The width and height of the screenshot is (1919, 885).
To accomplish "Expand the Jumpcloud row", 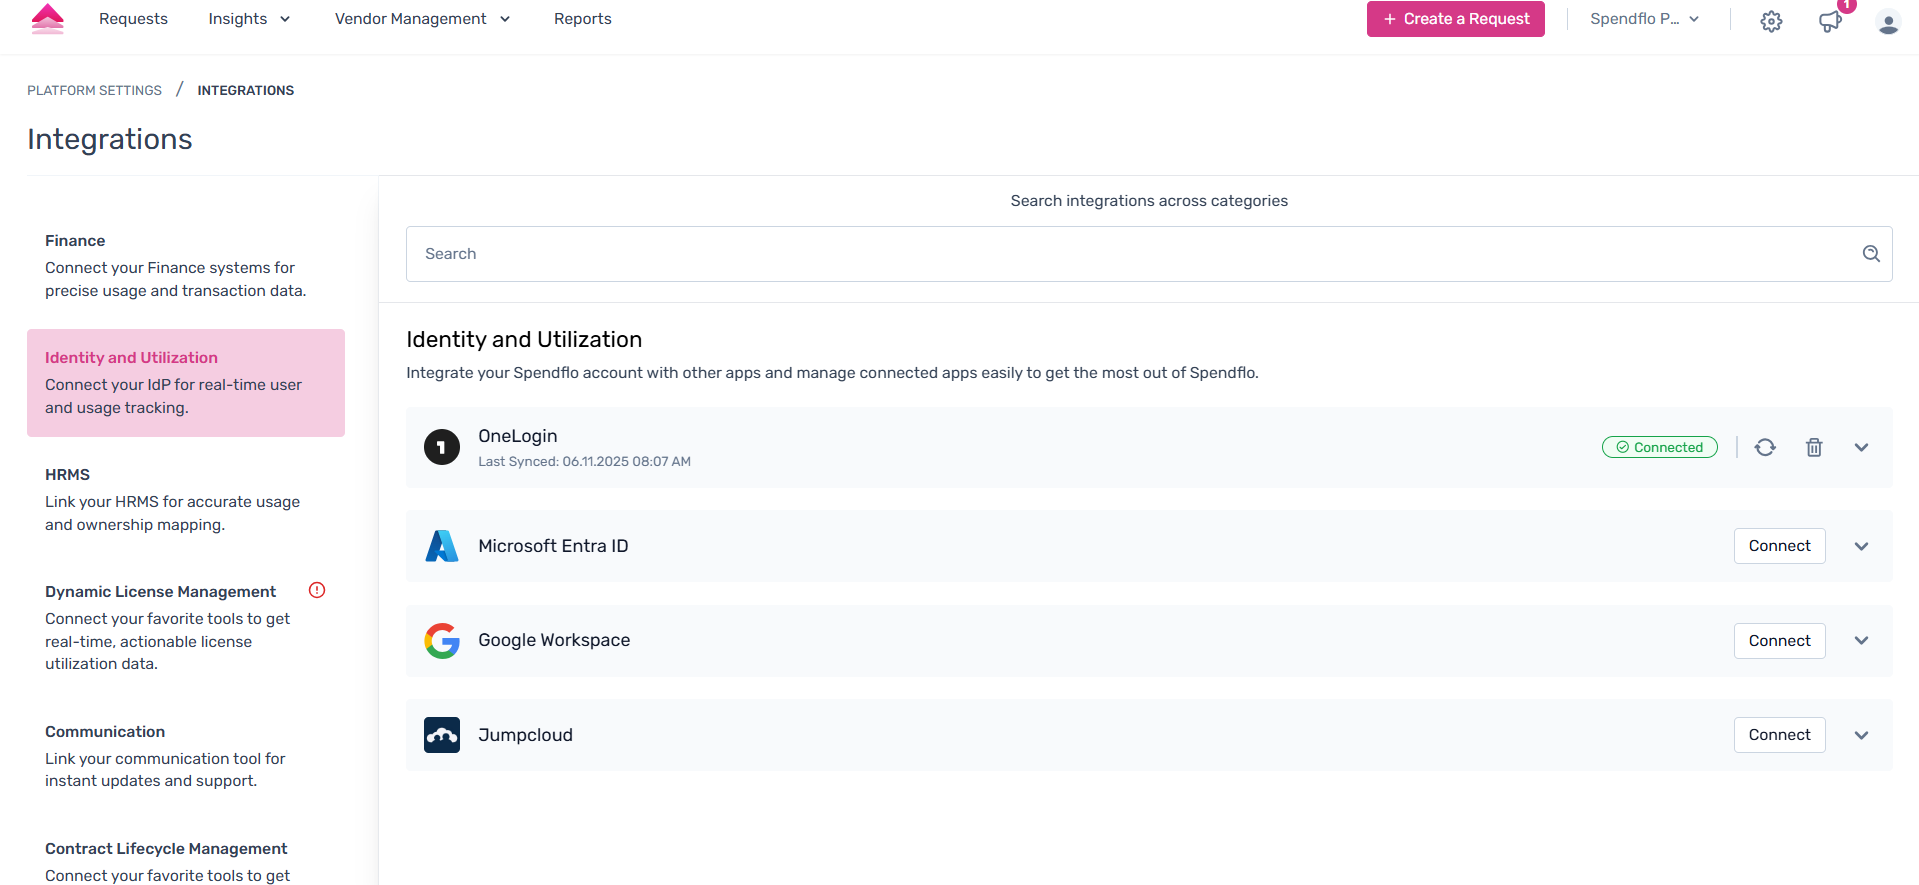I will (1861, 735).
